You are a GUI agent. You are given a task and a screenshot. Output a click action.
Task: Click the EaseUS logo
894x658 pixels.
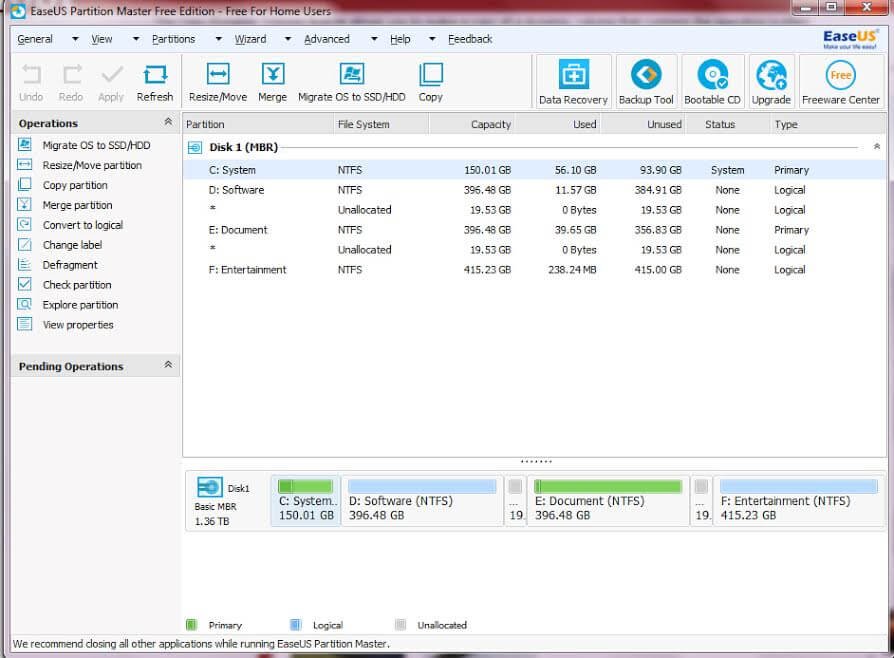[850, 39]
